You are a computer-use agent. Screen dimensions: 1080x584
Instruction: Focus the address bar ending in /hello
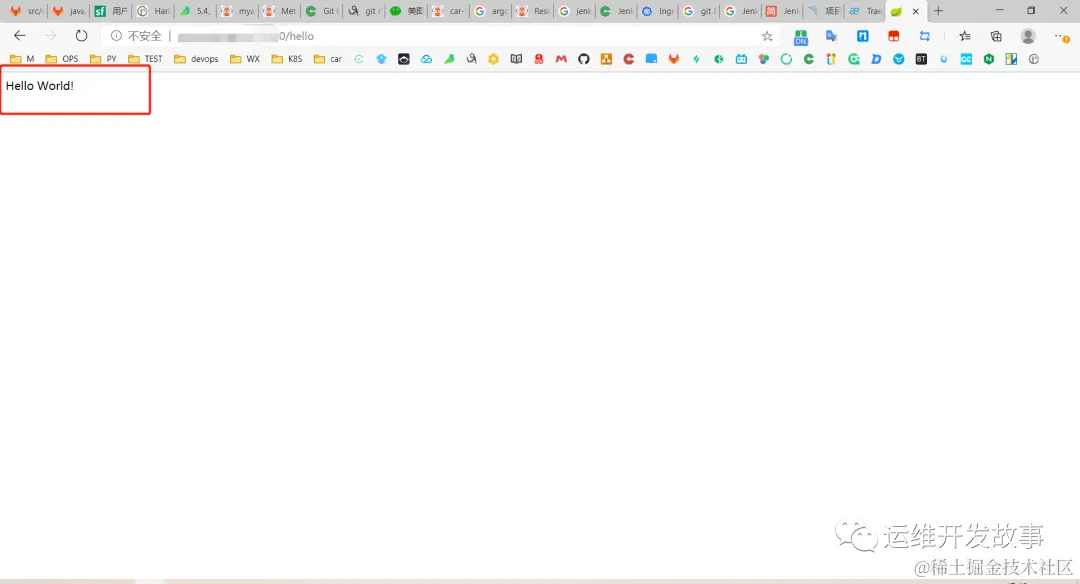tap(441, 36)
